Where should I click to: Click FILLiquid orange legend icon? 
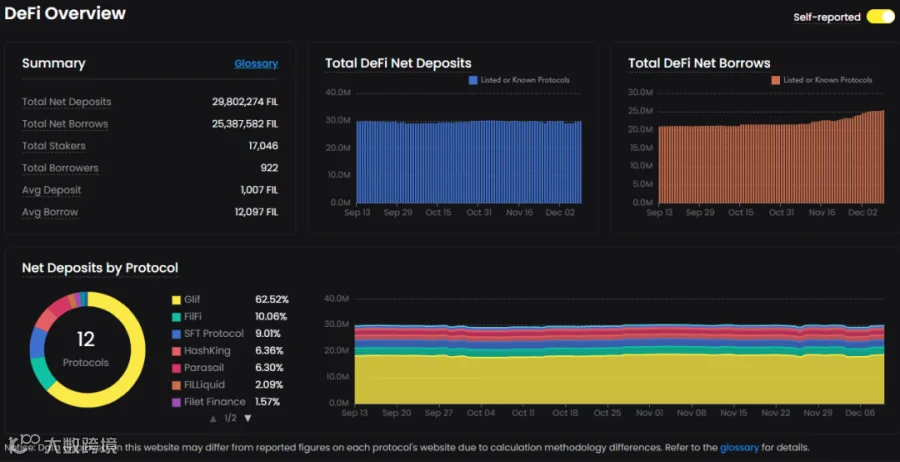pos(176,385)
